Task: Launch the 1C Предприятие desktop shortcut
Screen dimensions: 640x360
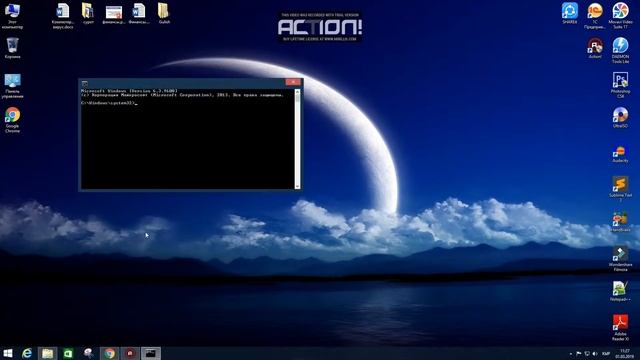Action: [595, 16]
